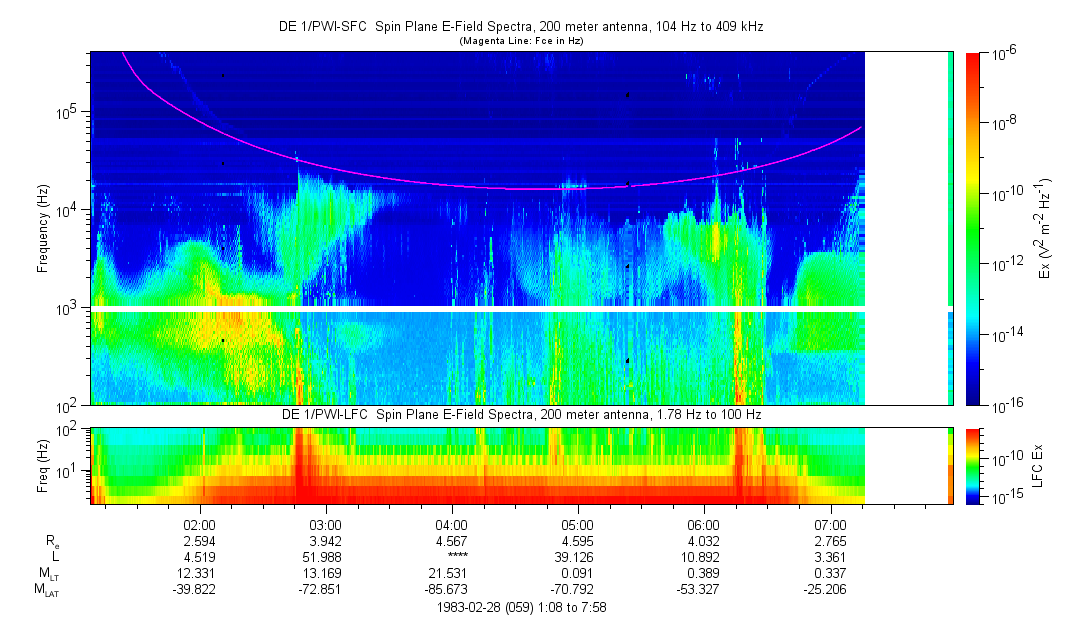Click the MLAT value -85.673
This screenshot has height=620, width=1083.
pyautogui.click(x=452, y=588)
